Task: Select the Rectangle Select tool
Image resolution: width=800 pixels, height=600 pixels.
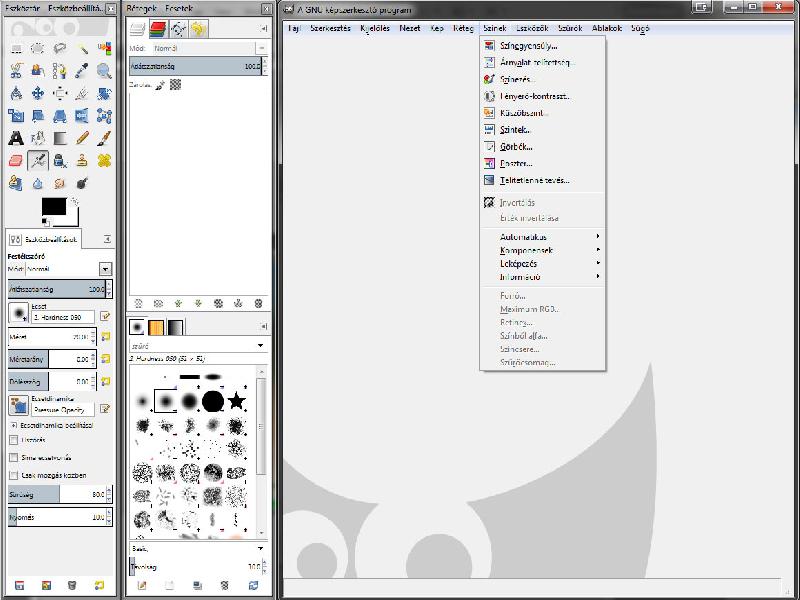Action: [16, 49]
